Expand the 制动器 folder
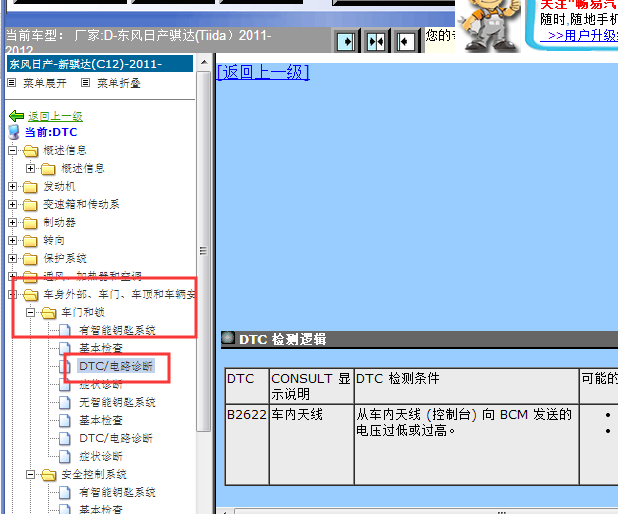 click(12, 222)
